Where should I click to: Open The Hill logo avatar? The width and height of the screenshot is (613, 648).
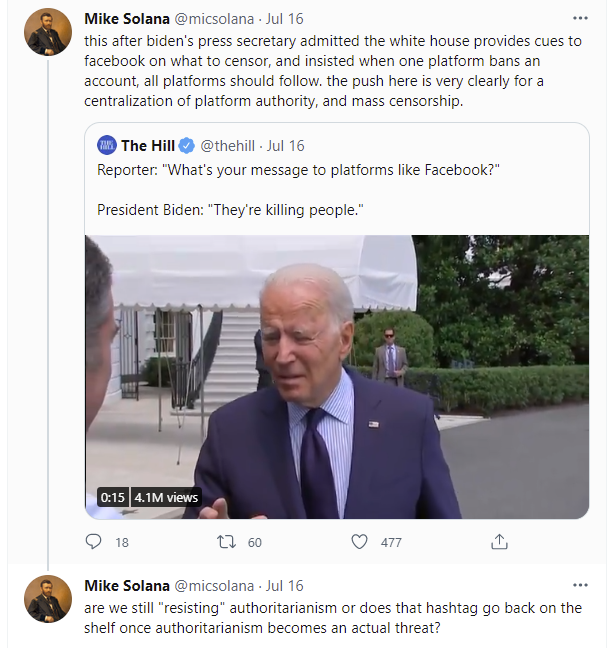point(107,146)
